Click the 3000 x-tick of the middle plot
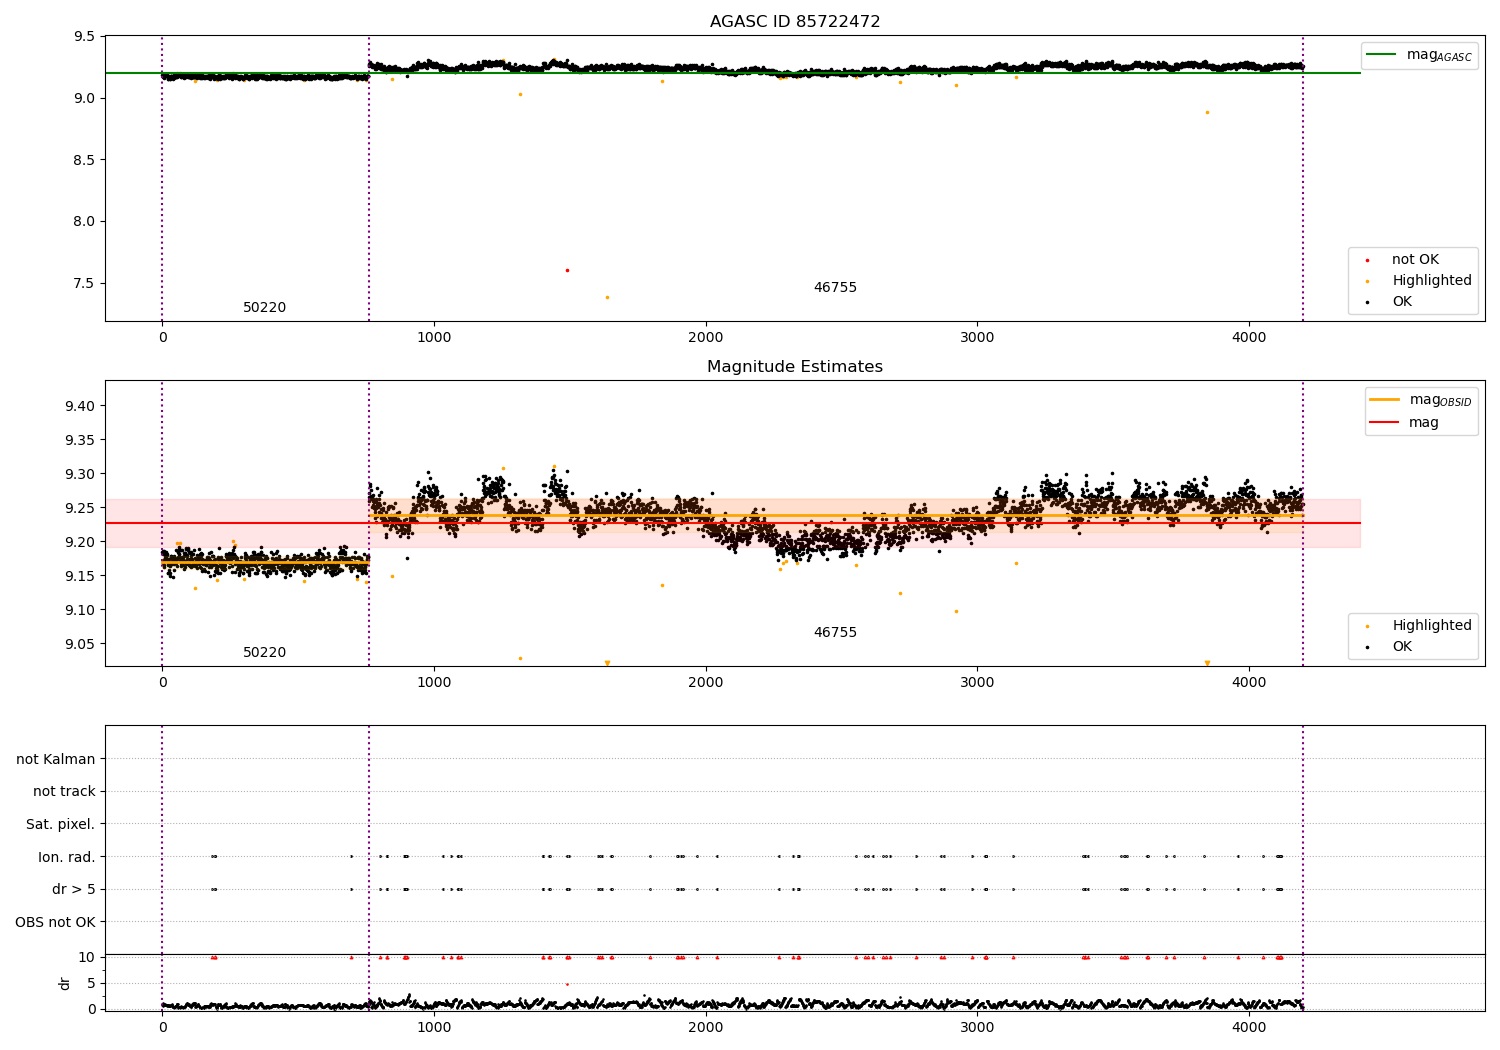The width and height of the screenshot is (1500, 1050). coord(977,683)
